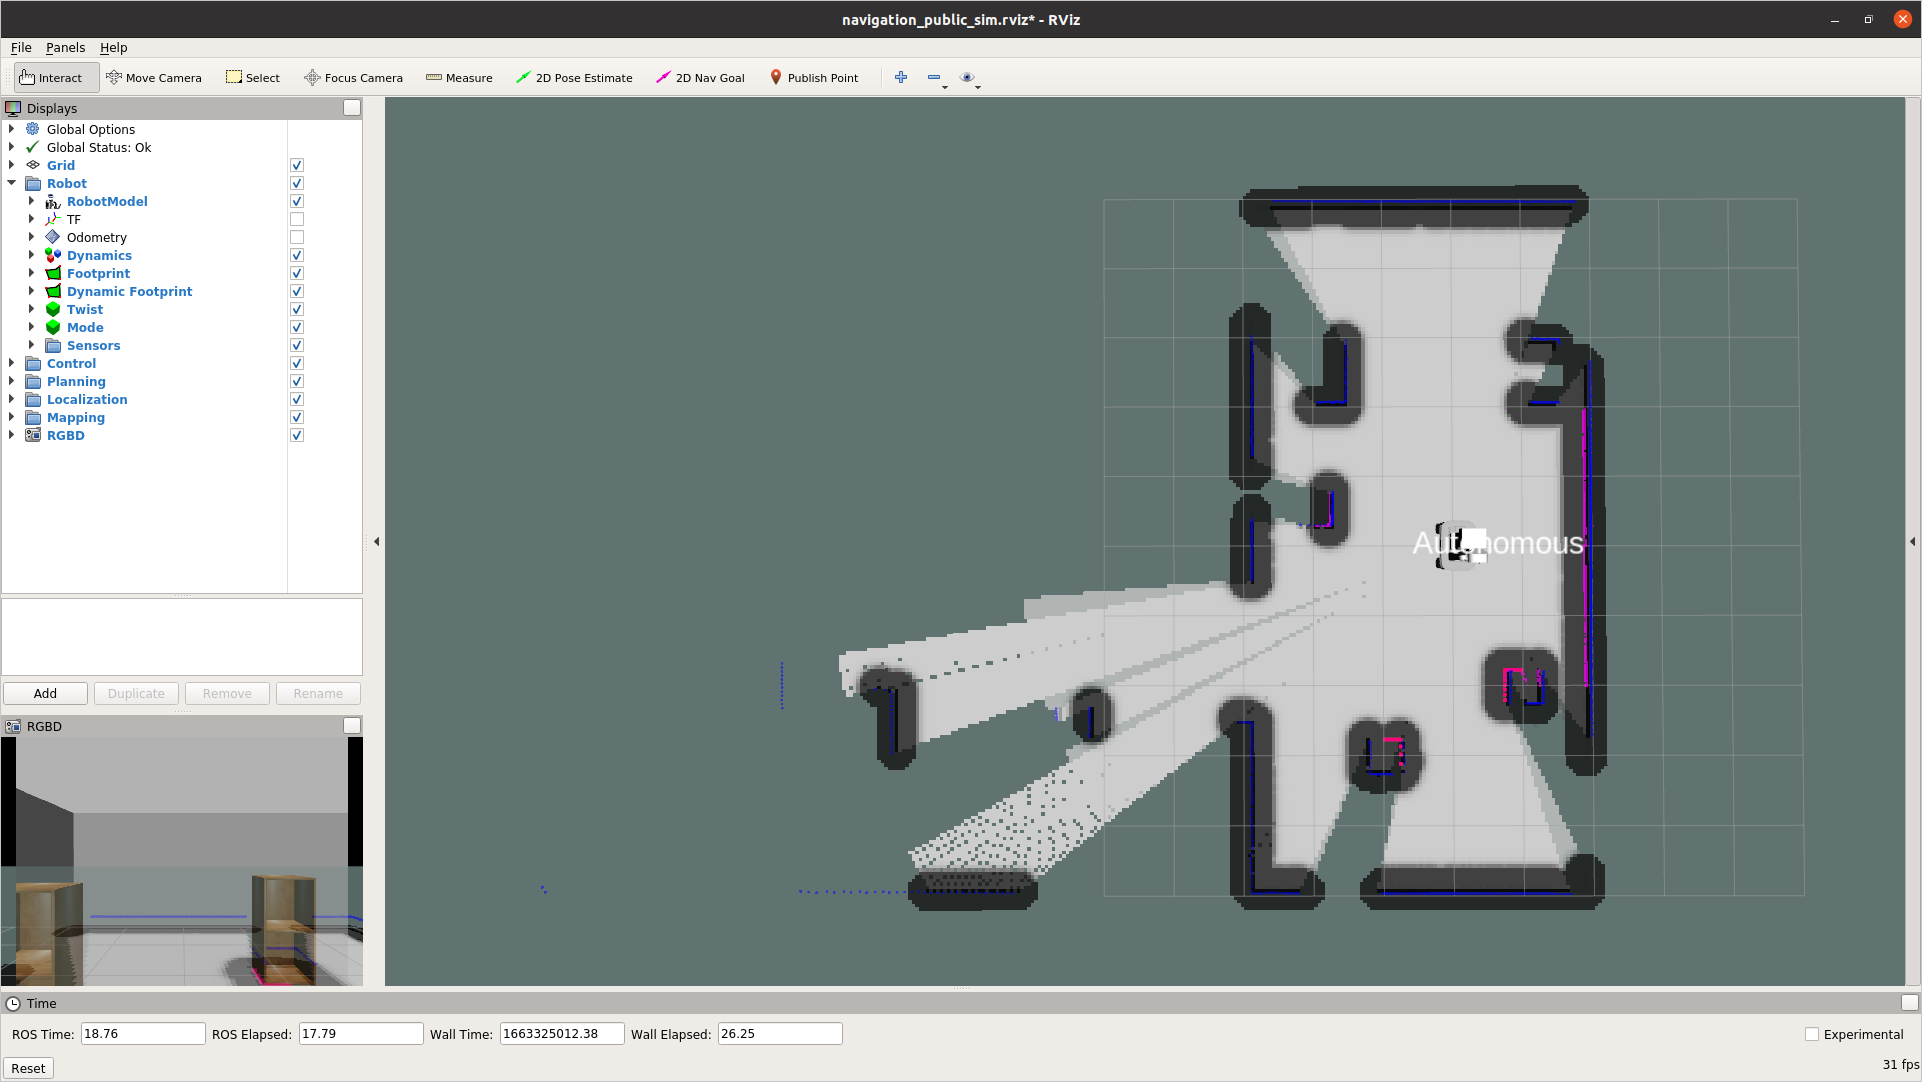1922x1082 pixels.
Task: Select the RobotModel icon
Action: tap(53, 201)
